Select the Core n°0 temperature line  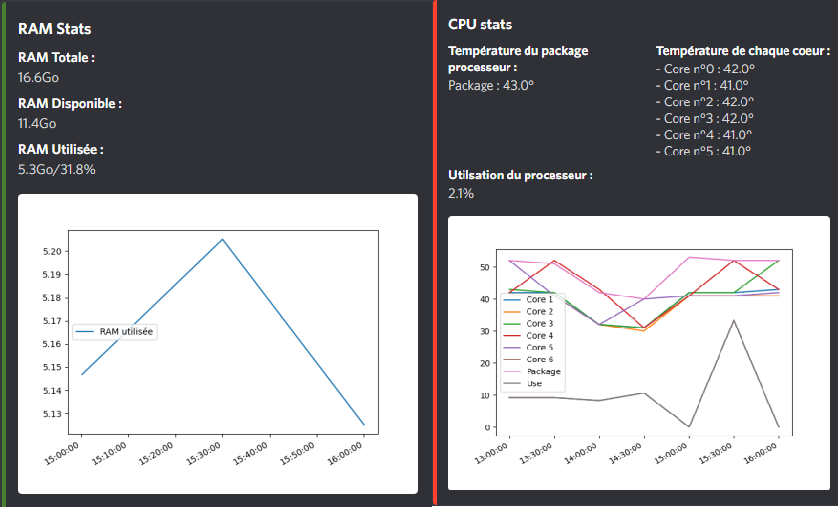[705, 69]
